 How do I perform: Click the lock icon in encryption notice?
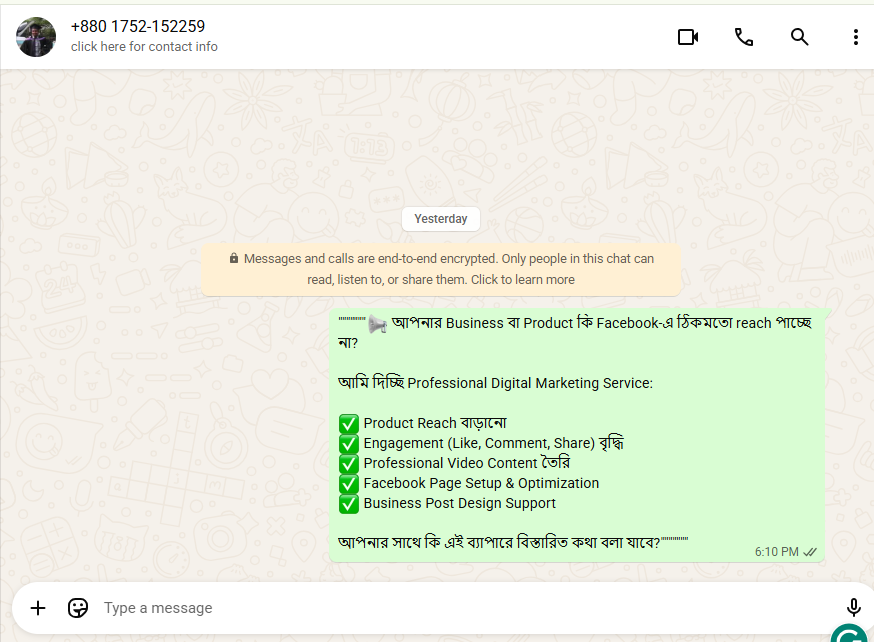pos(234,258)
